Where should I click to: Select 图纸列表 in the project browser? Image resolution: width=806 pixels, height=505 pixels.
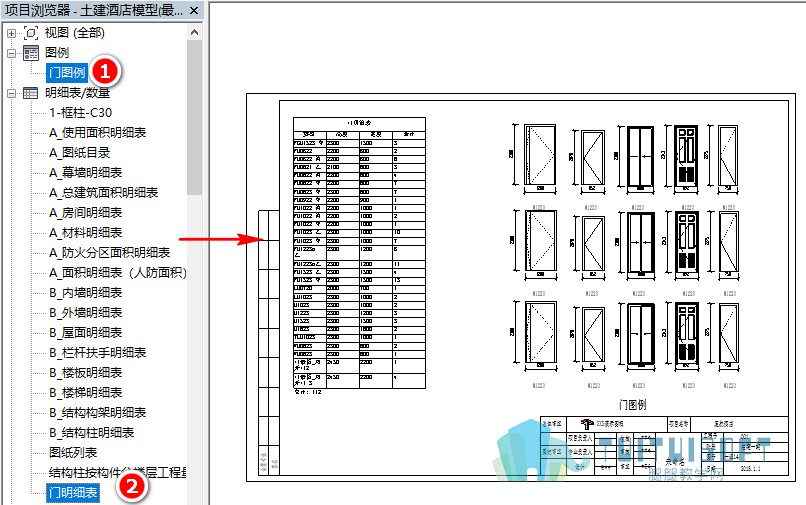(x=73, y=453)
